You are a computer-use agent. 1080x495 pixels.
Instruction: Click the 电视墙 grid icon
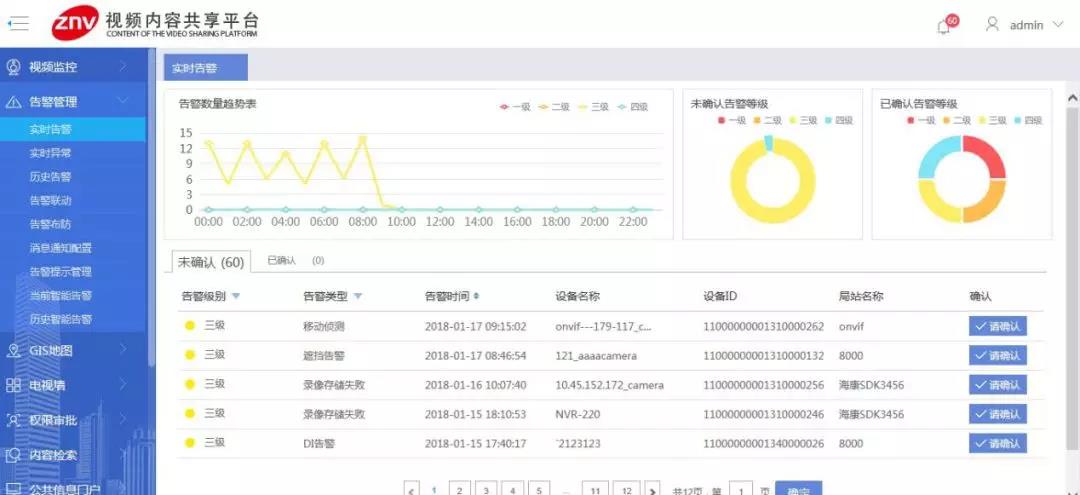(x=14, y=385)
